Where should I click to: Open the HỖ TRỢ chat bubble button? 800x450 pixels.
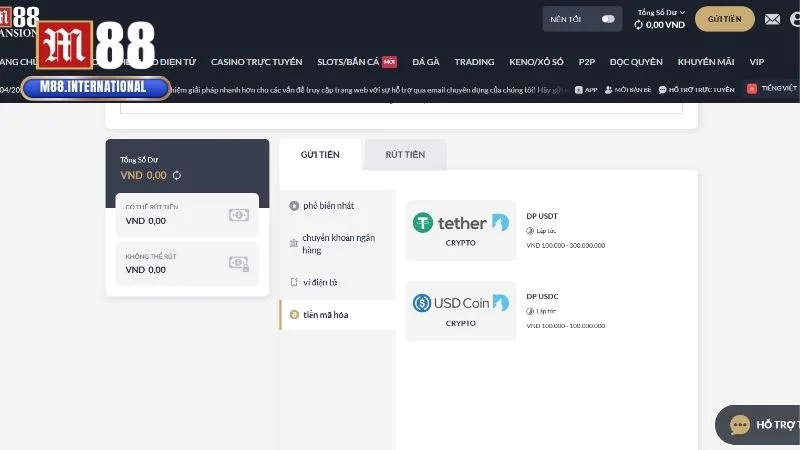click(x=758, y=424)
